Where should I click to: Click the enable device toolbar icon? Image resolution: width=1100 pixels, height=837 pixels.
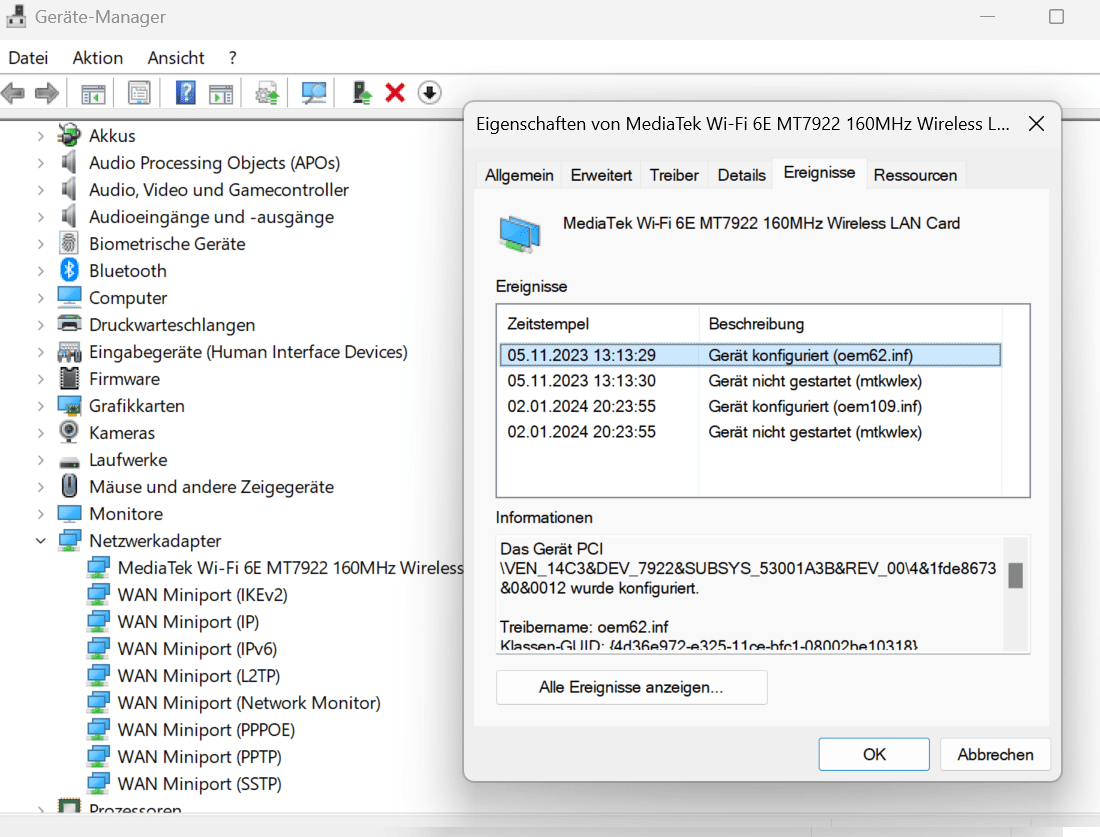(362, 93)
